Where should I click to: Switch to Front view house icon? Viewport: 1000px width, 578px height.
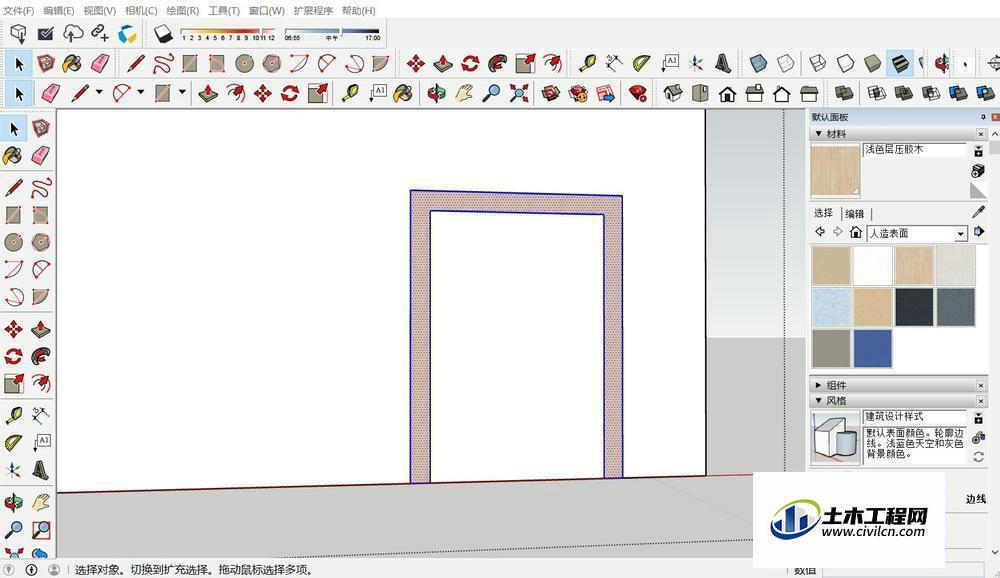coord(727,94)
